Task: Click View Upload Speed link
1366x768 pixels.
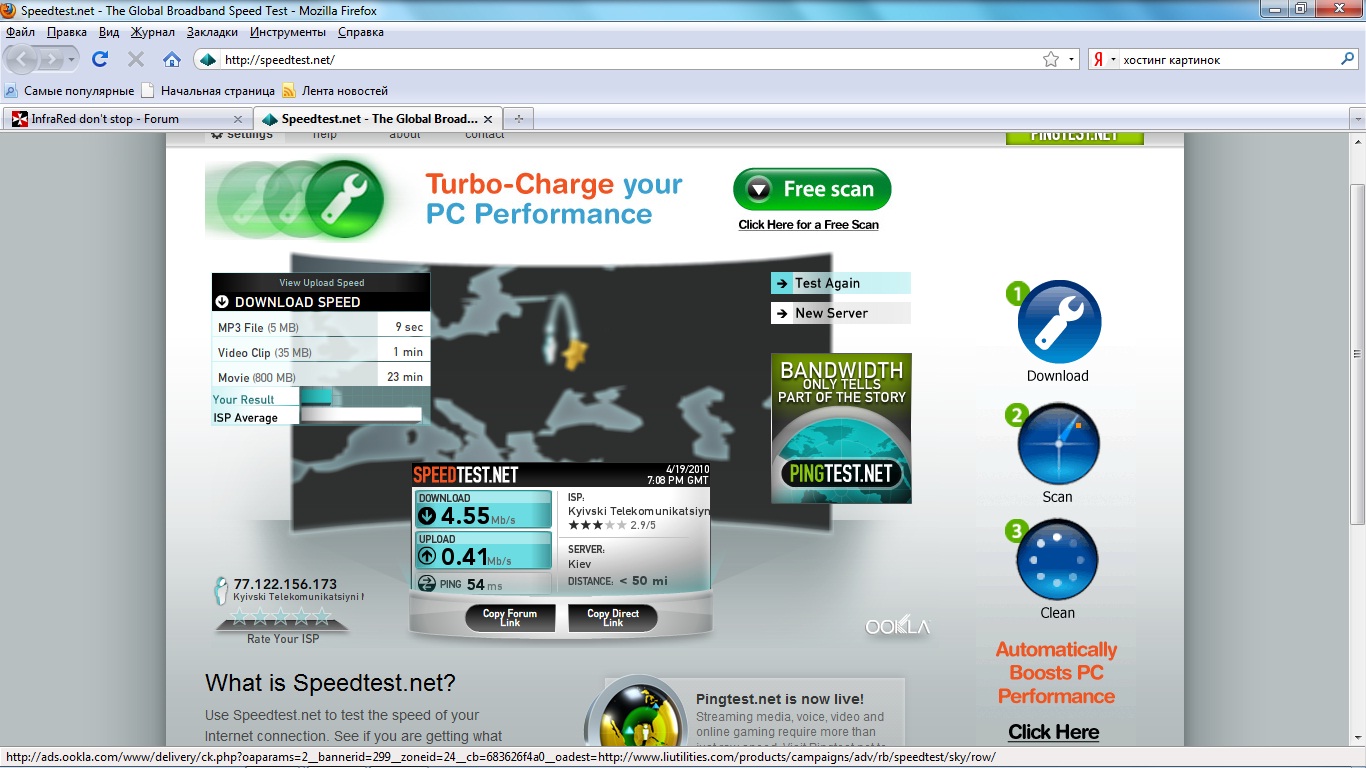Action: (x=321, y=283)
